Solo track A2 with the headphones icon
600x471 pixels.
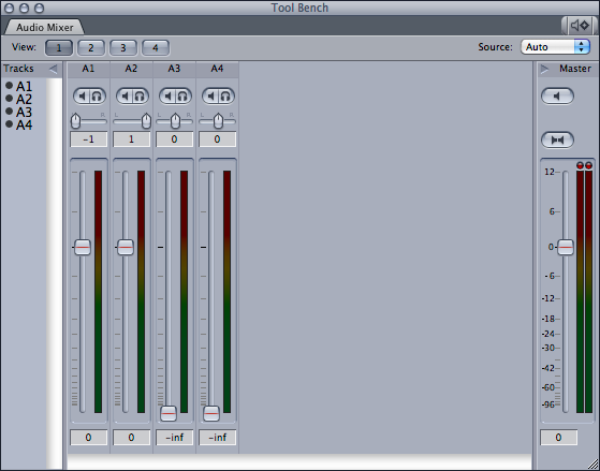pyautogui.click(x=140, y=96)
